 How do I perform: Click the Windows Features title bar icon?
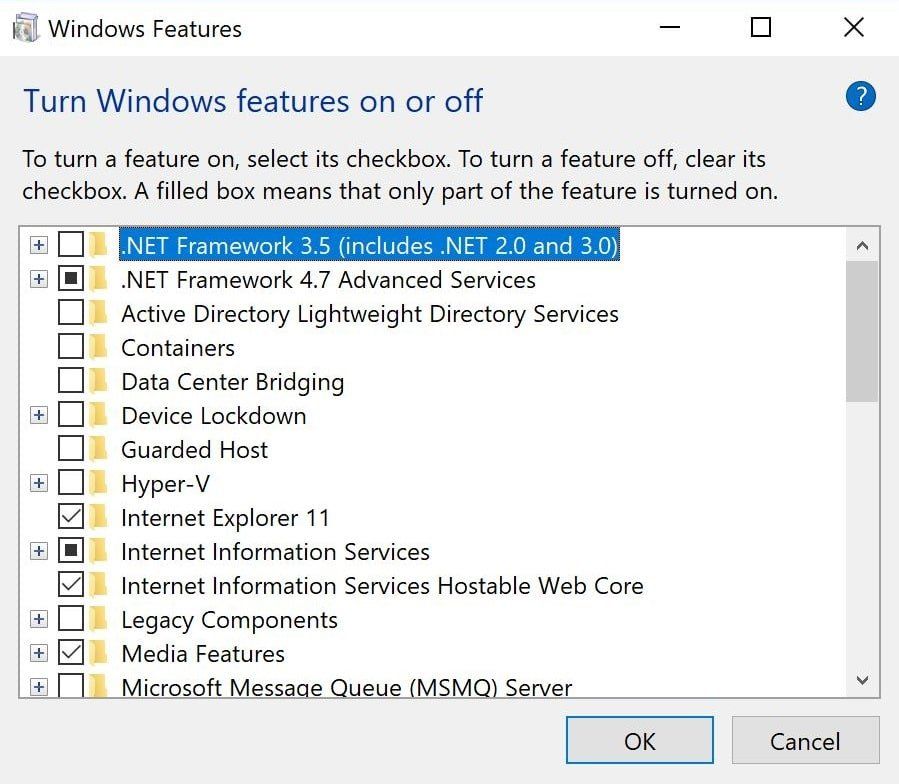(x=24, y=28)
